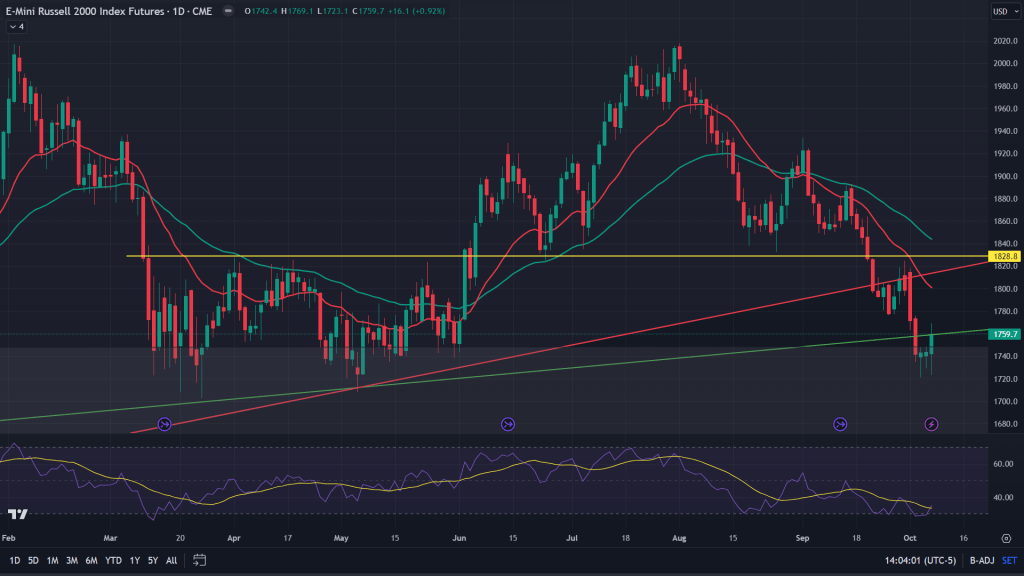This screenshot has height=576, width=1024.
Task: Open the Go to date calendar icon
Action: pyautogui.click(x=199, y=560)
